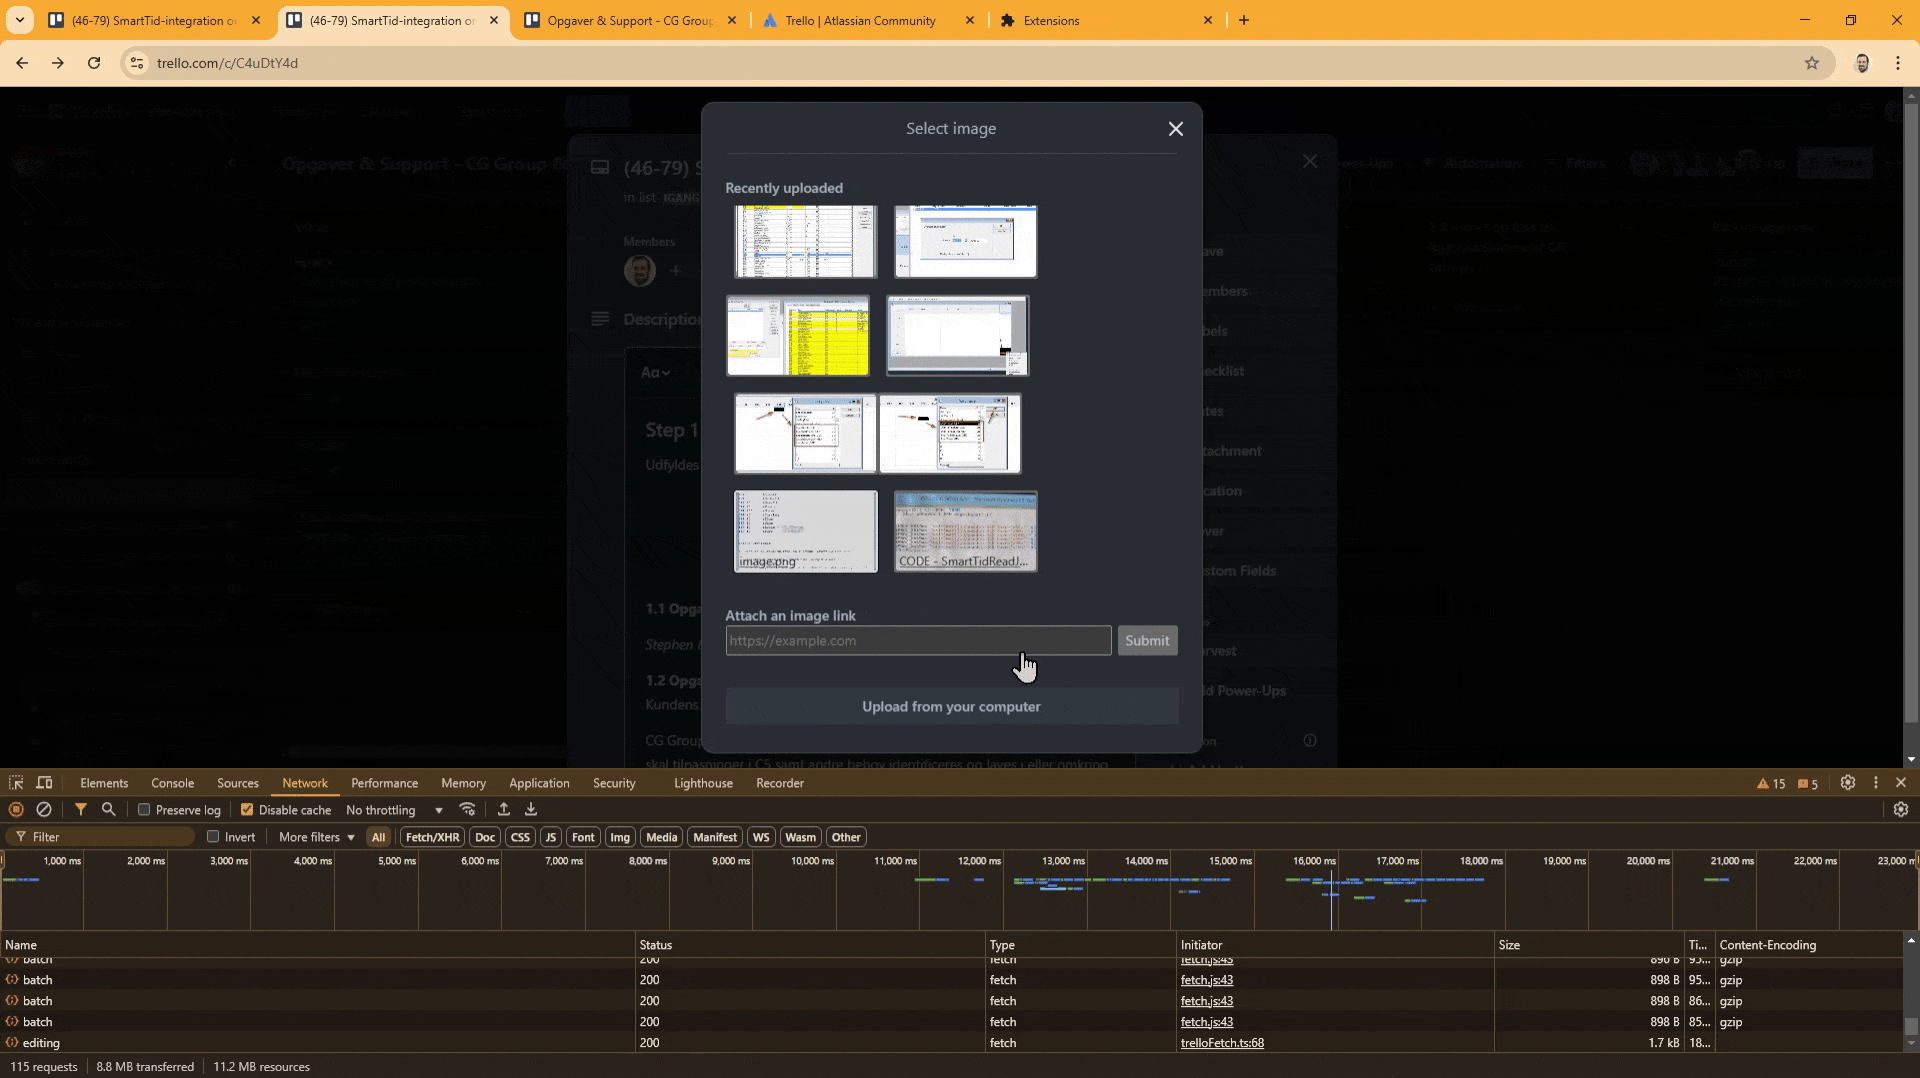Open the network conditions icon
Screen dimensions: 1920x1078
[467, 810]
